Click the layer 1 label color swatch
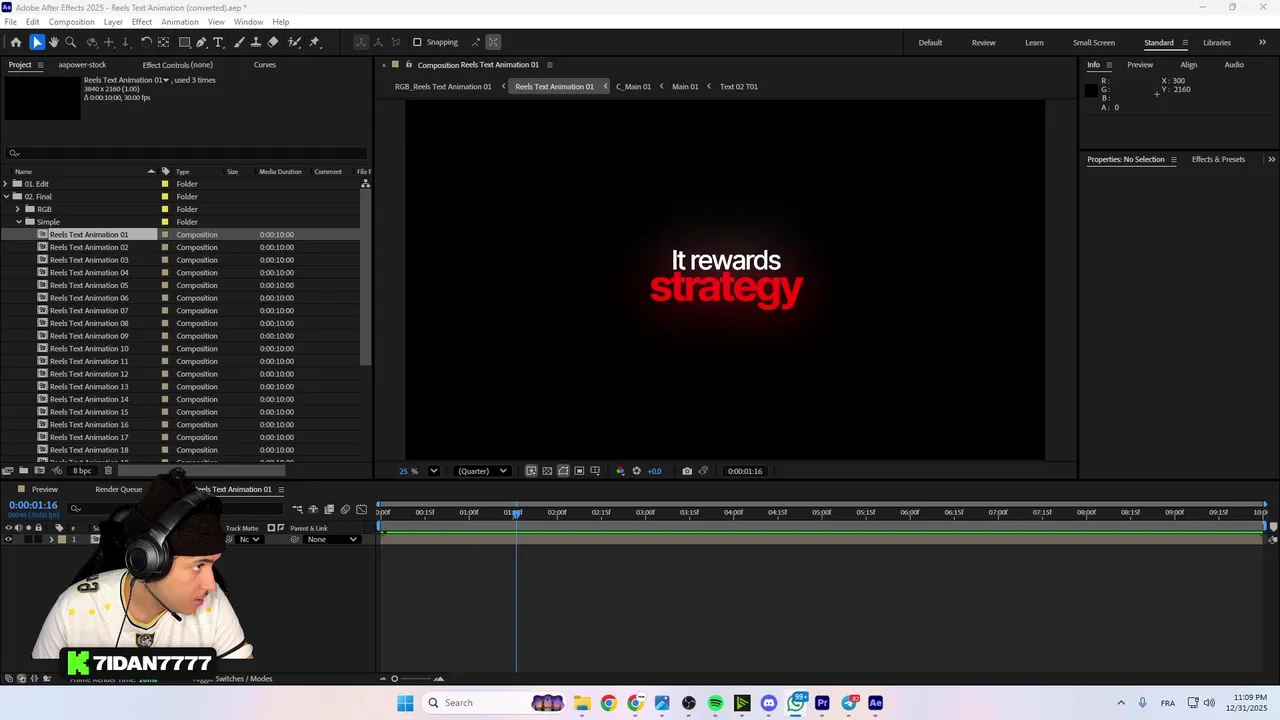Screen dimensions: 1280x720 tap(62, 539)
